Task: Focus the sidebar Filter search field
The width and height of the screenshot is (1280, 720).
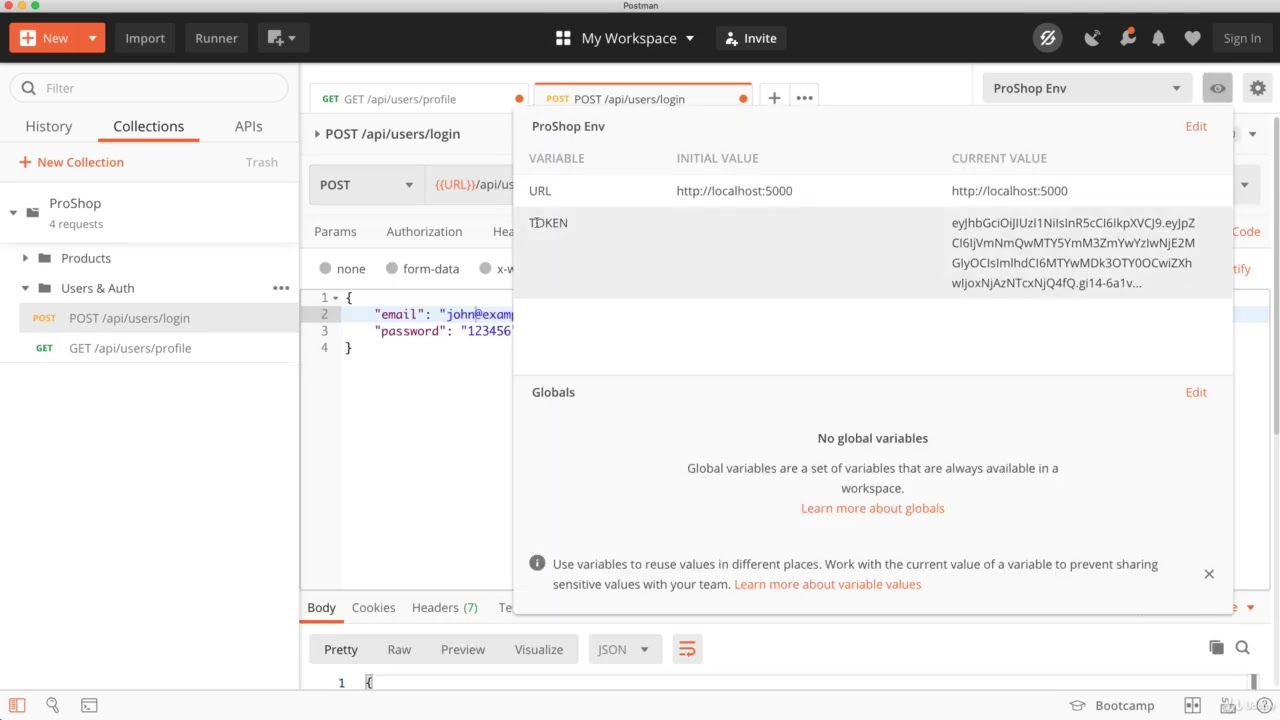Action: pos(150,88)
